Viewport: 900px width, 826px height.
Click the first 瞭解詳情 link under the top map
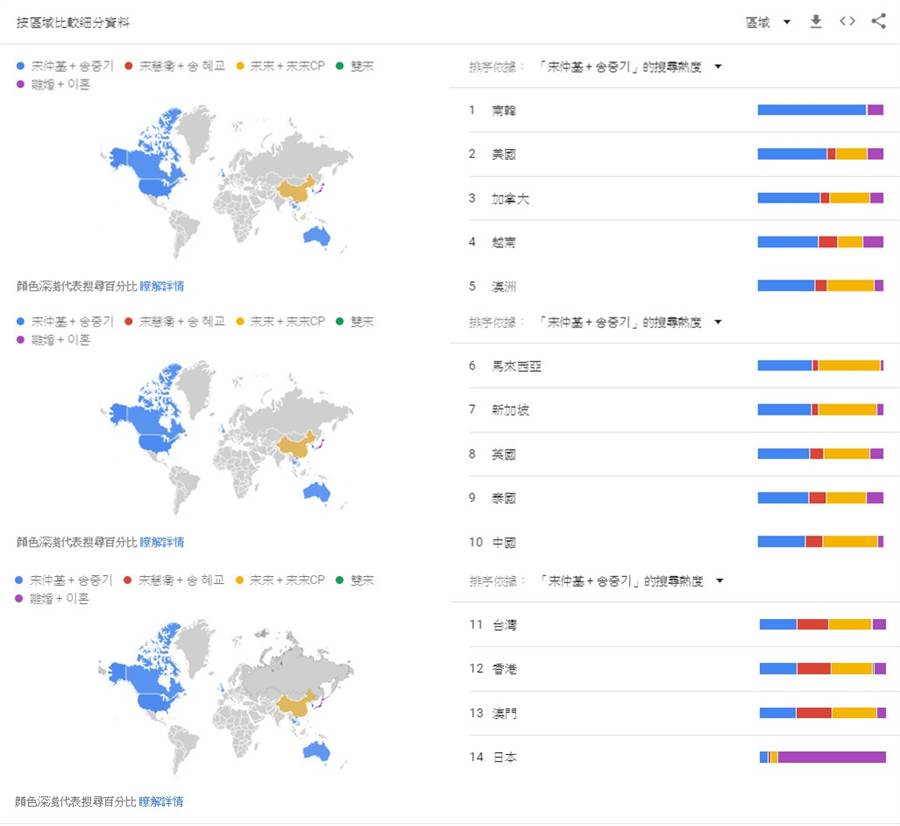click(x=162, y=286)
